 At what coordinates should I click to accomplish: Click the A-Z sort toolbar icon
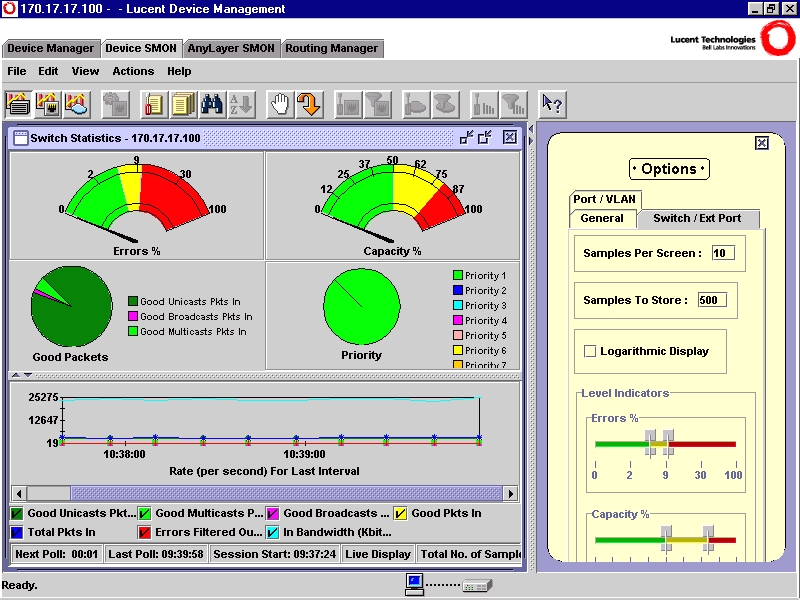(x=238, y=103)
